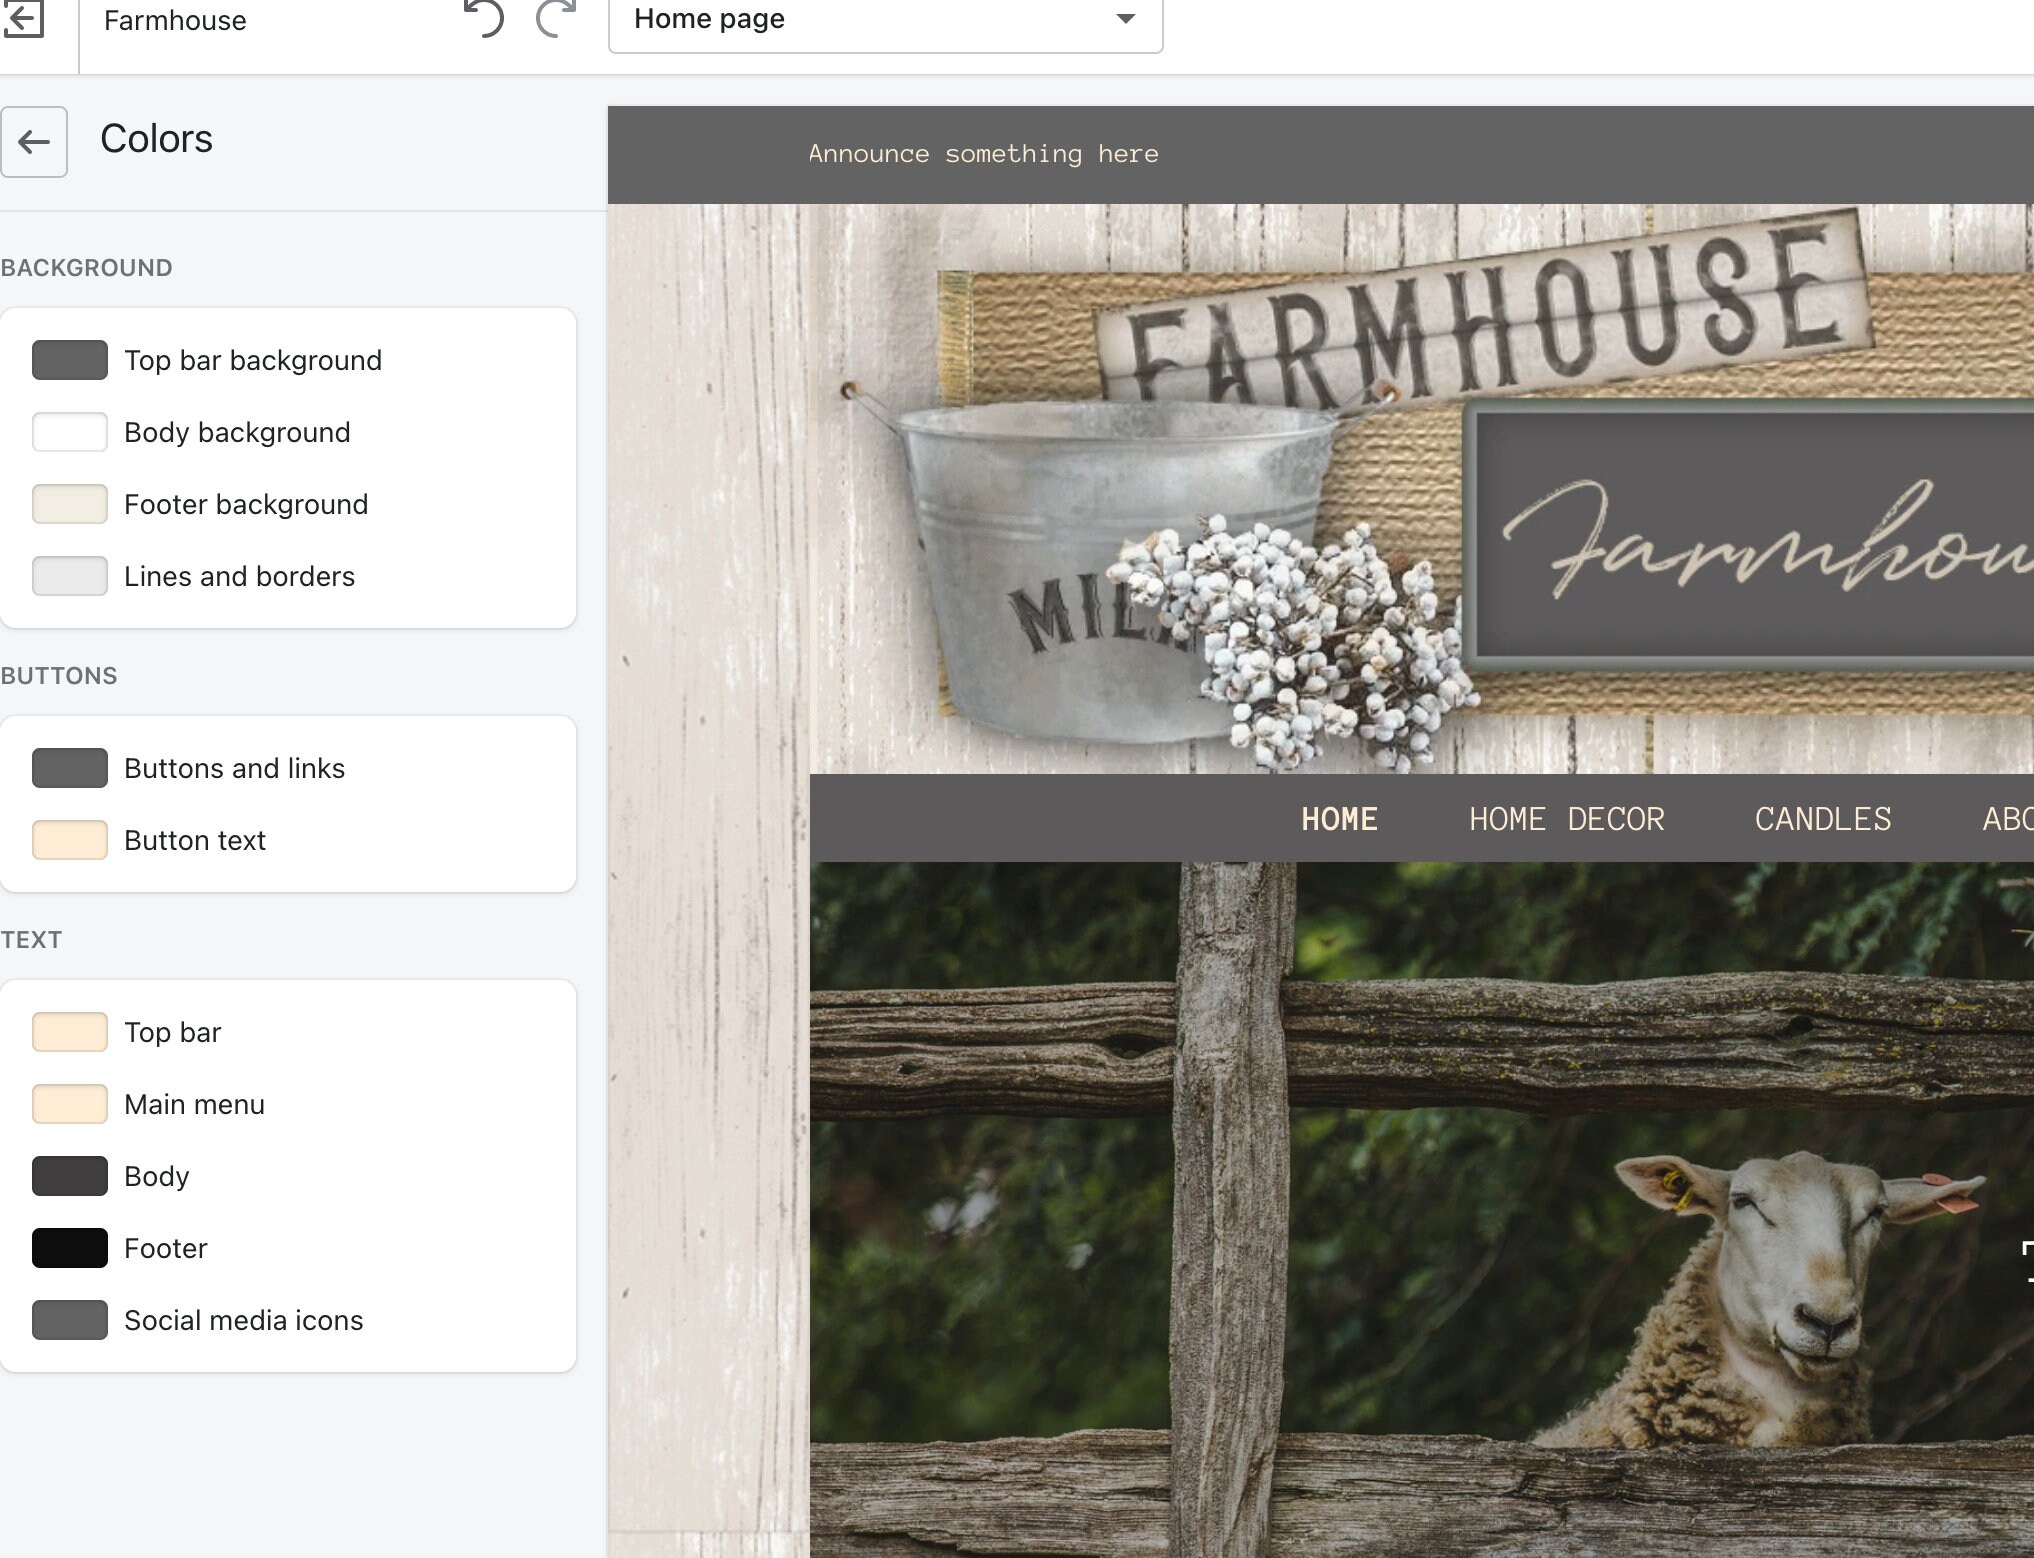This screenshot has height=1558, width=2034.
Task: Change the Main menu text color
Action: click(69, 1104)
